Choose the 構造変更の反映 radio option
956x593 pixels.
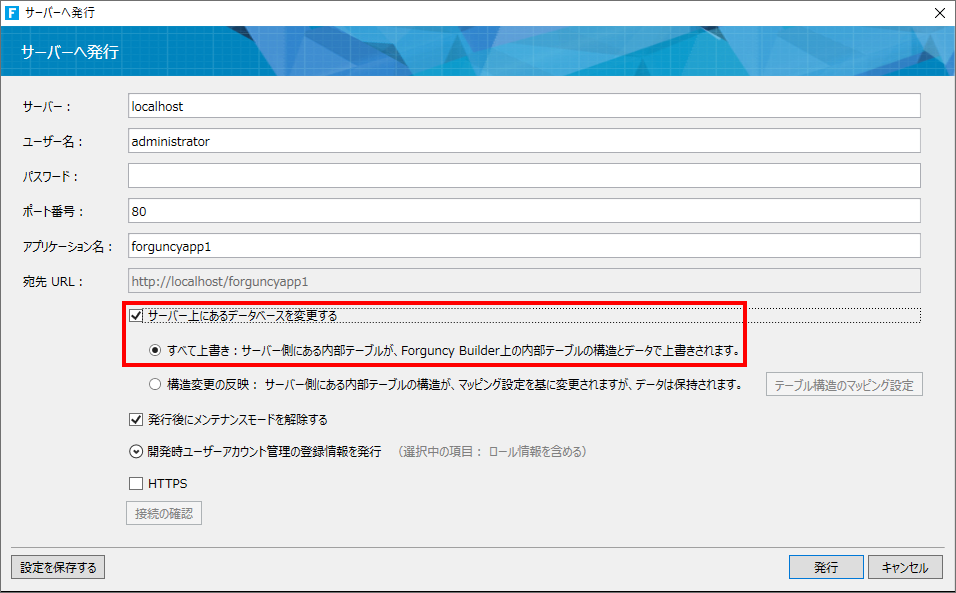click(155, 385)
